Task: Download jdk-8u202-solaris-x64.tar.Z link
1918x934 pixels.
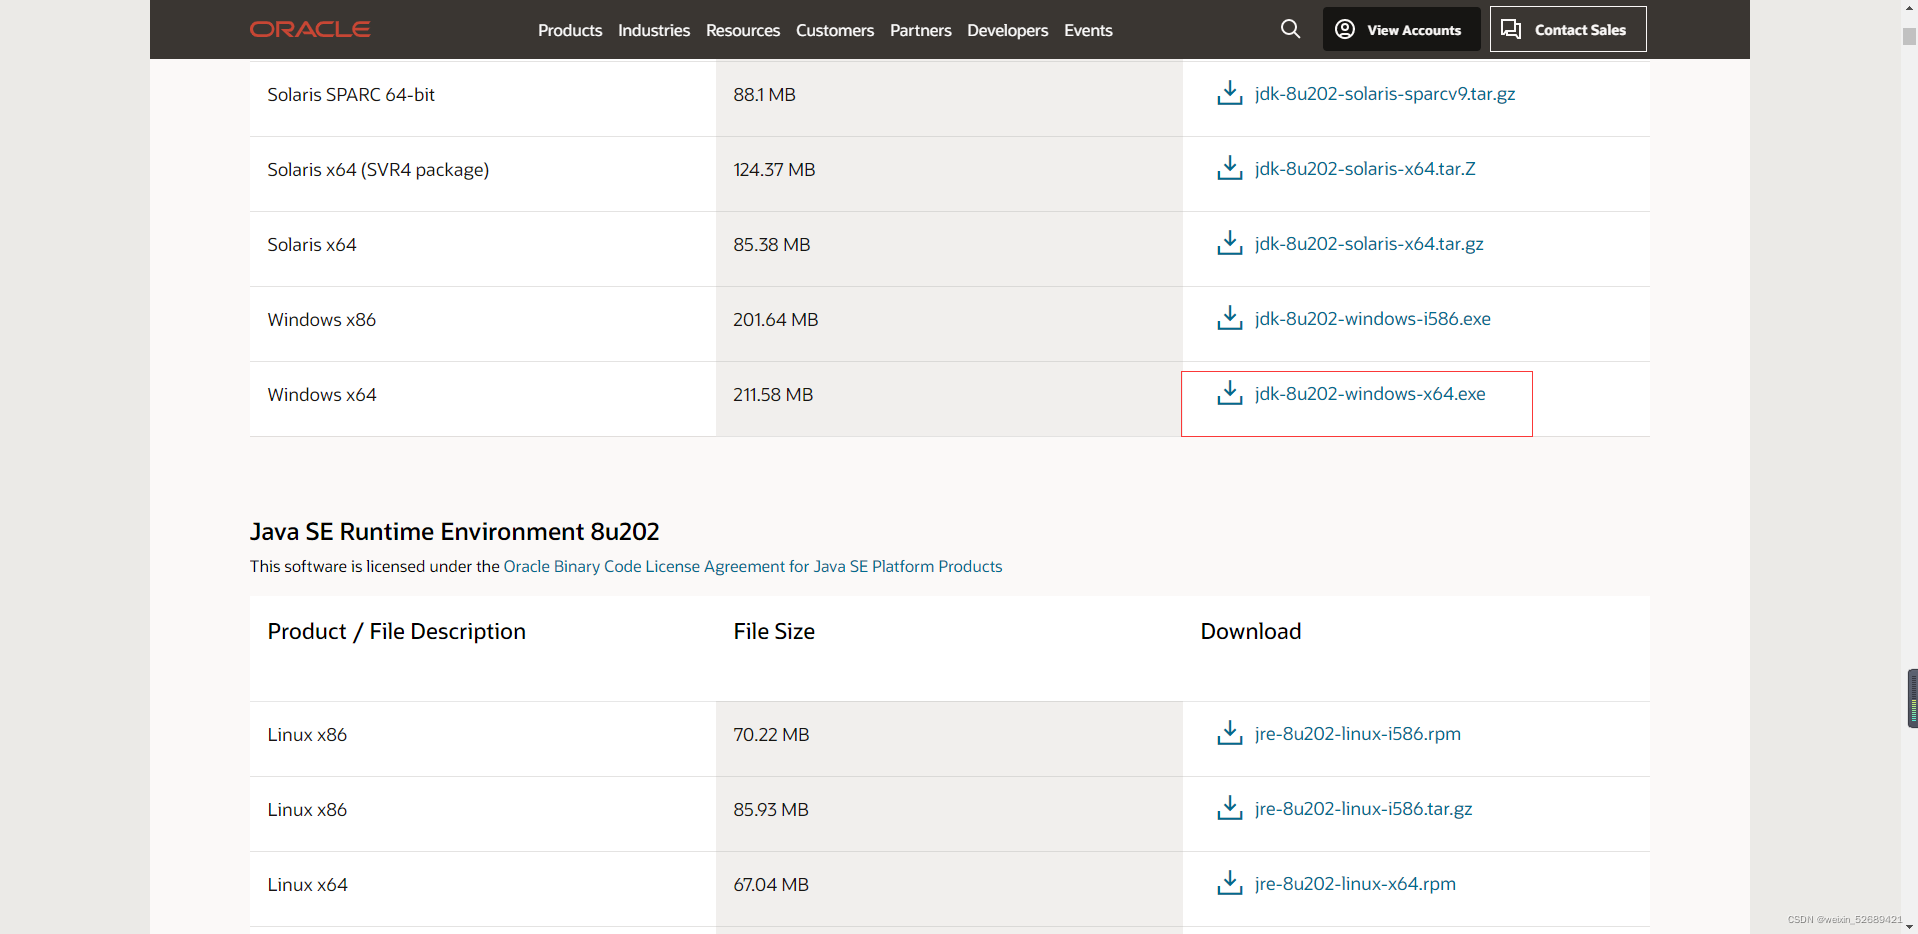Action: point(1365,169)
